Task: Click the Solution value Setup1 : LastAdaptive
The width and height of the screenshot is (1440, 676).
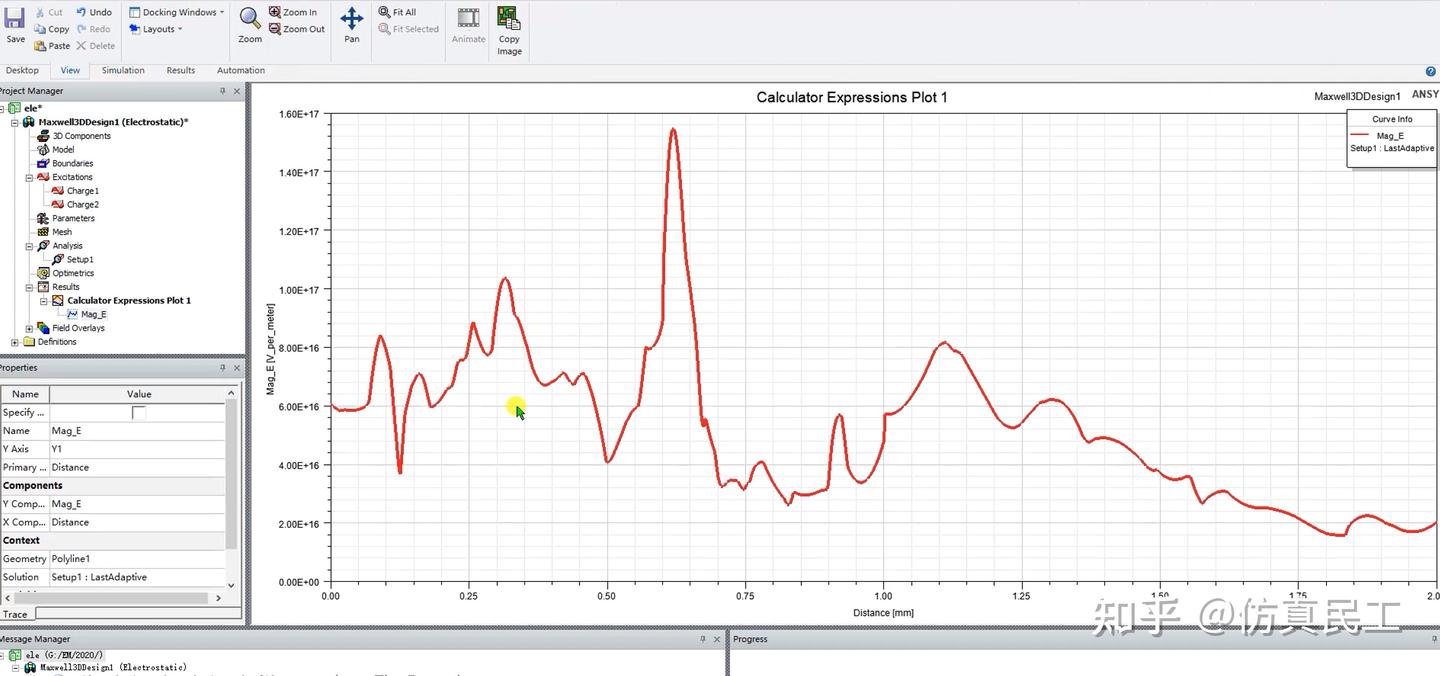Action: (137, 577)
